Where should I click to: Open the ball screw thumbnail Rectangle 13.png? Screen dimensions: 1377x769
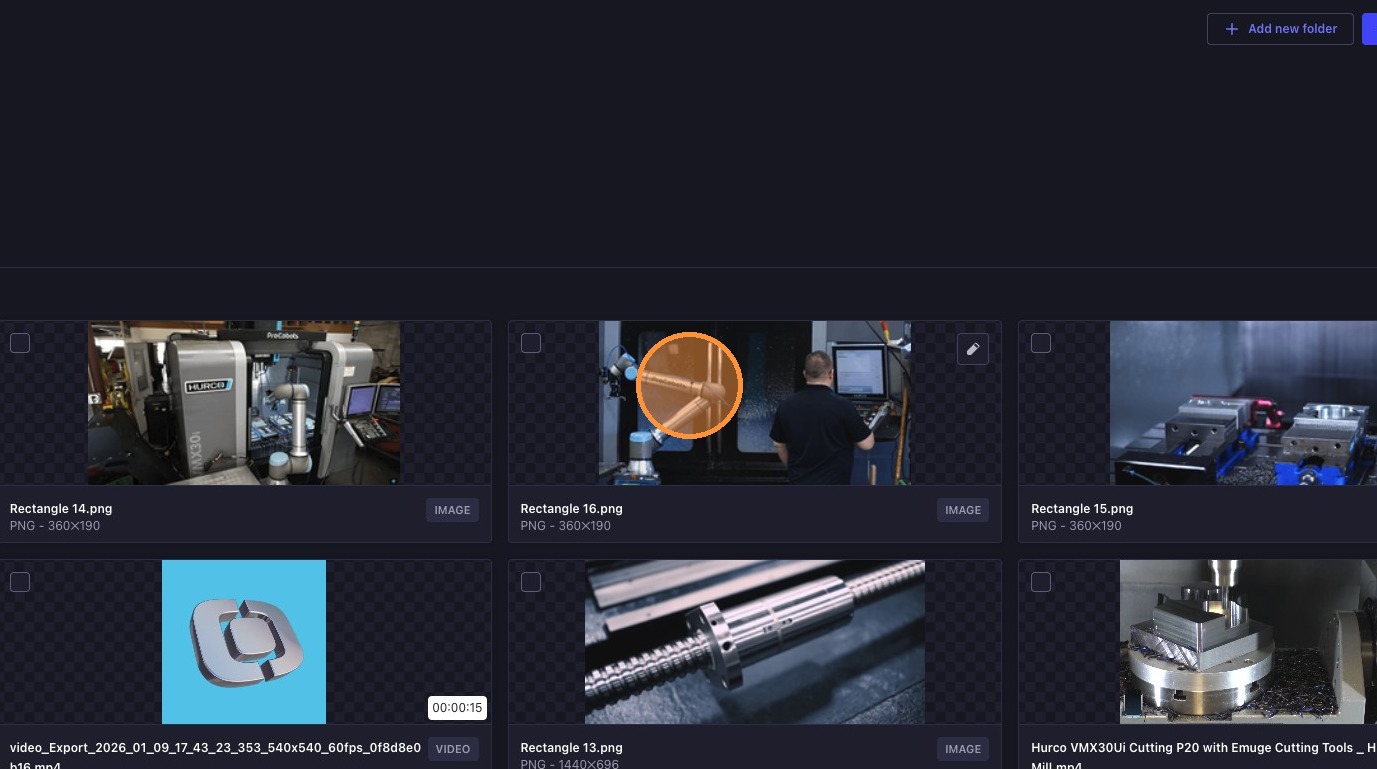755,642
